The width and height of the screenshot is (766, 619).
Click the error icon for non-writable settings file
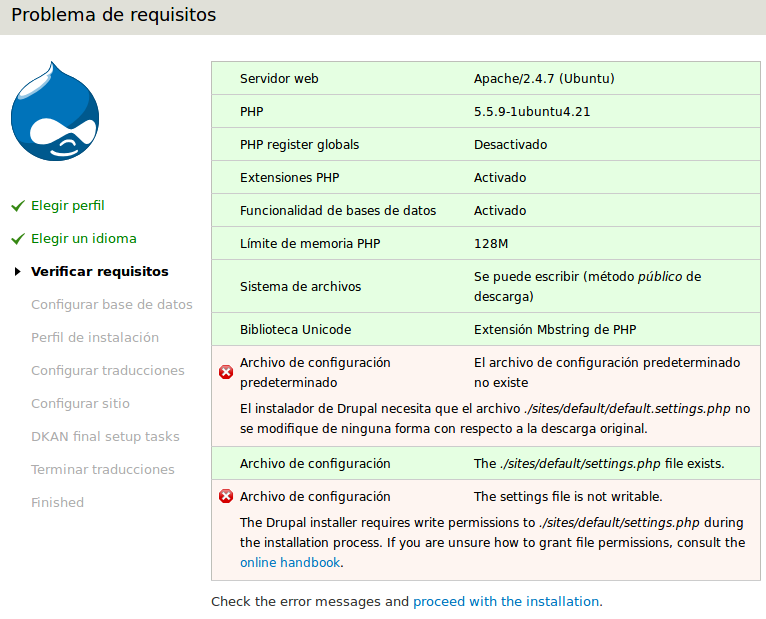coord(226,496)
